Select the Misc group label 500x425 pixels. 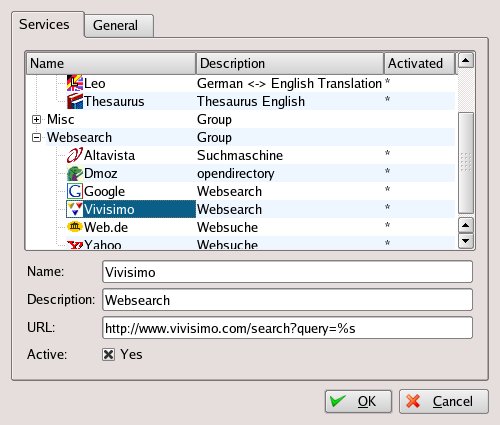coord(61,119)
